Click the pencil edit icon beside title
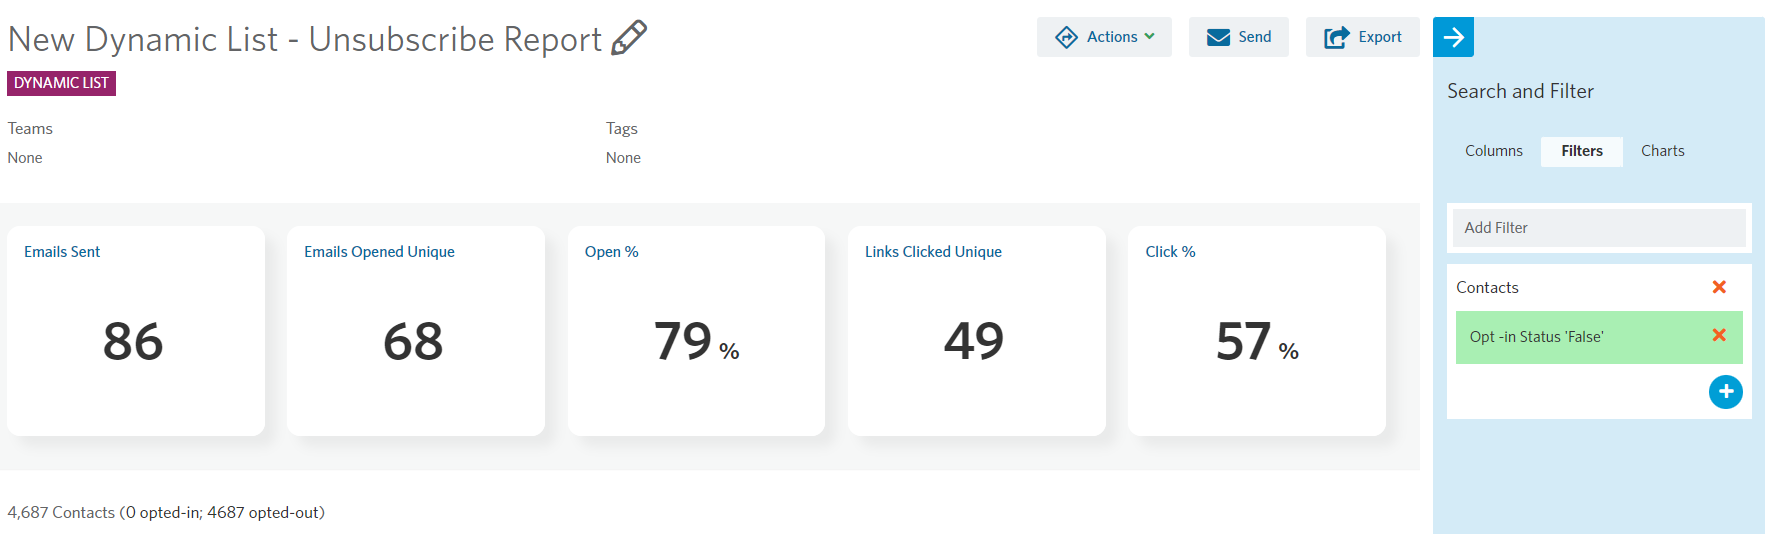The width and height of the screenshot is (1772, 534). pyautogui.click(x=629, y=38)
